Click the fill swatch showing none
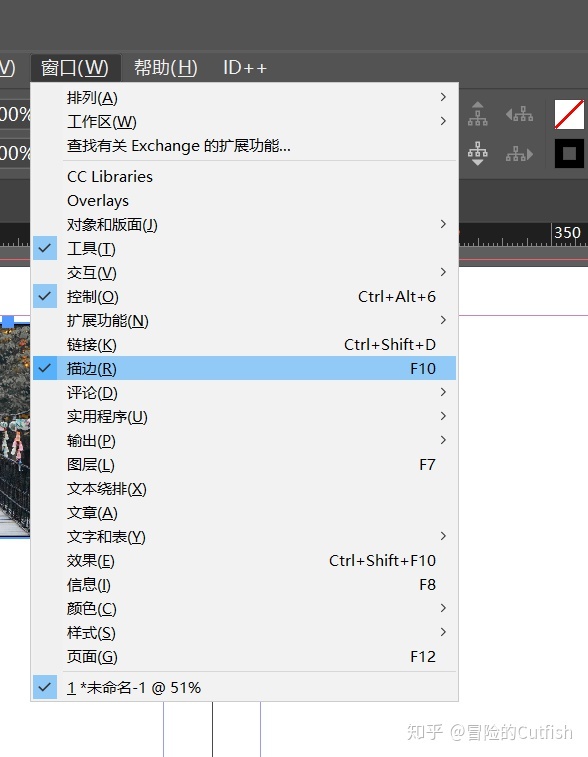The width and height of the screenshot is (588, 757). pos(569,114)
